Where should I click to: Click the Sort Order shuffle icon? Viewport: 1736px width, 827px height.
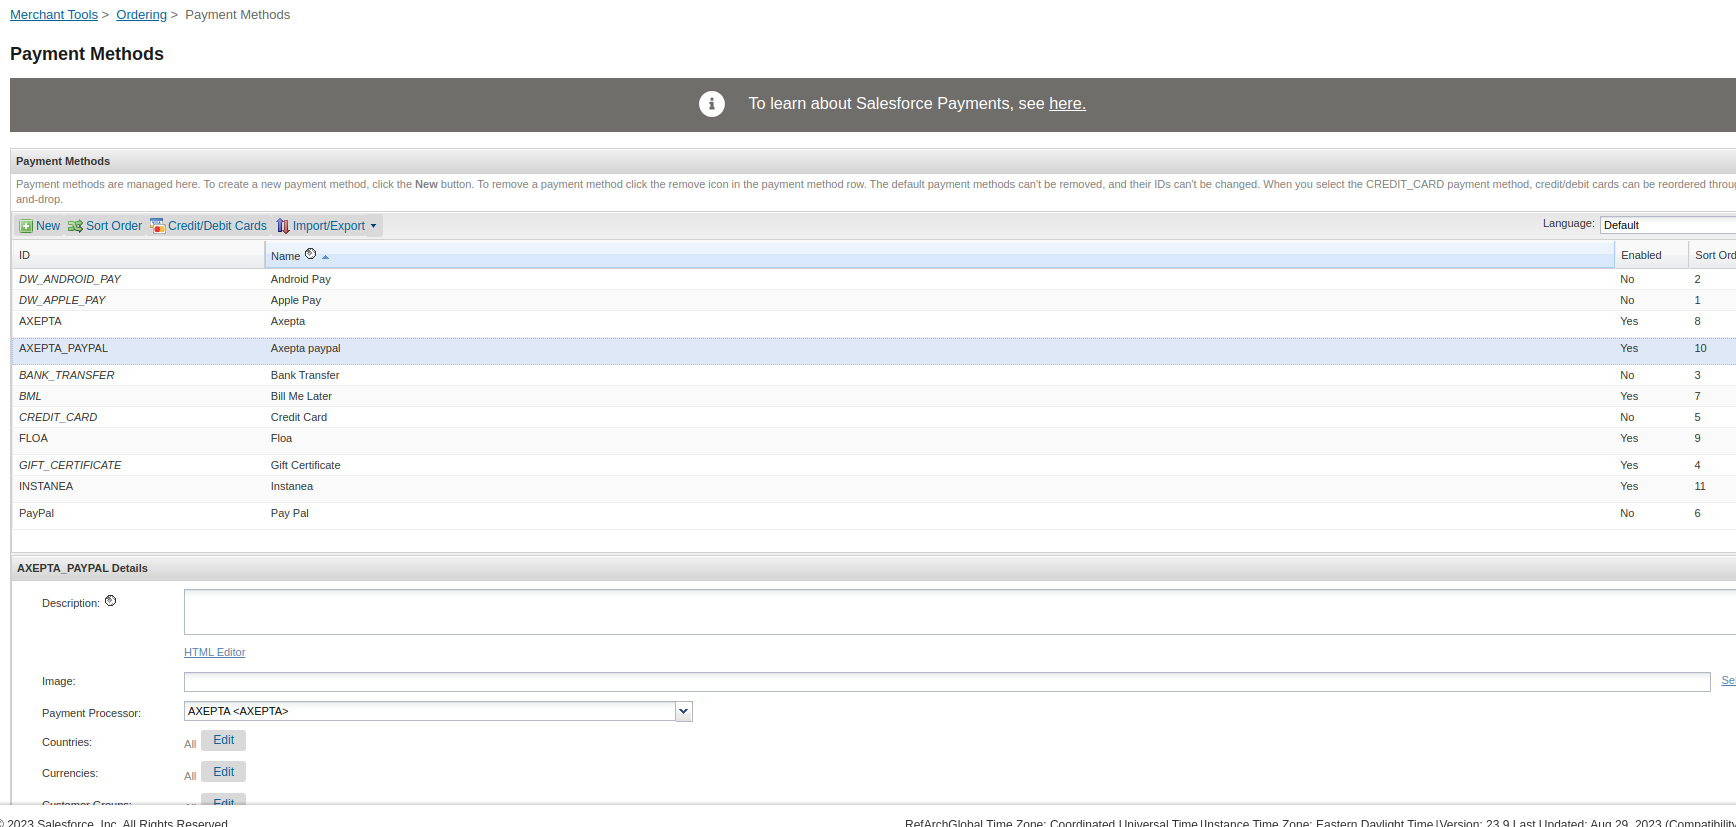click(x=75, y=226)
